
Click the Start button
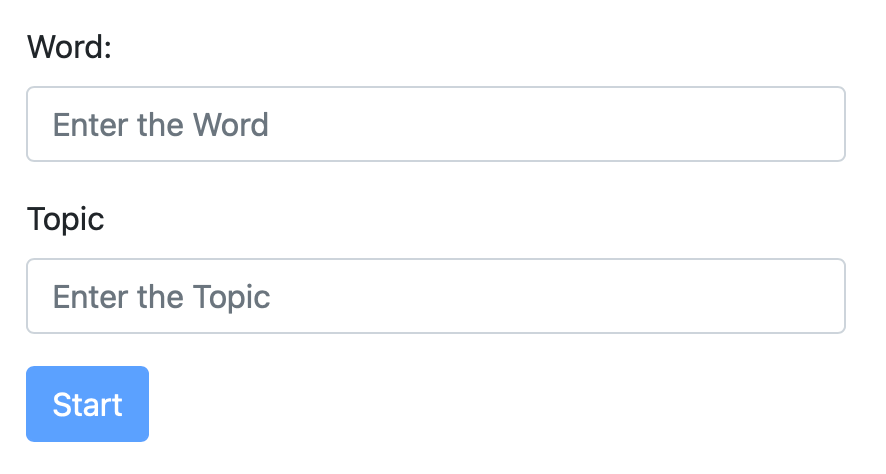87,404
